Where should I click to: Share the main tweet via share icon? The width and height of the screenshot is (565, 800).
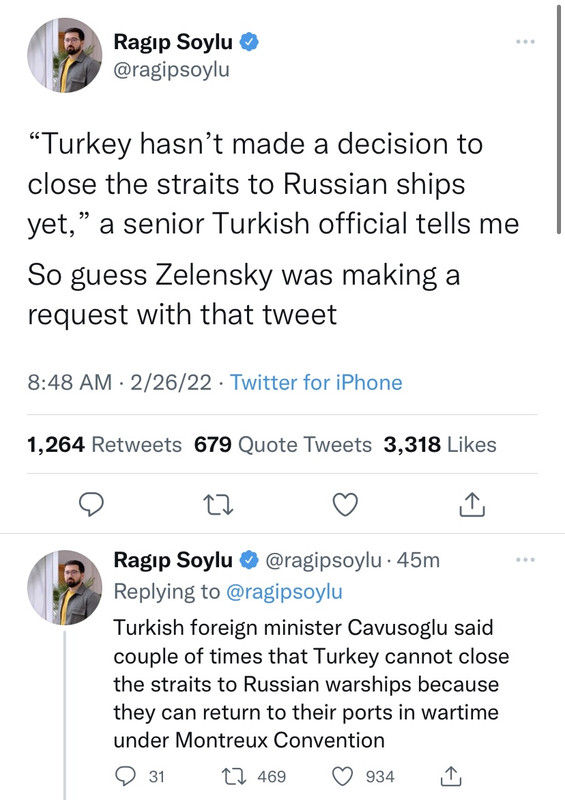(472, 505)
